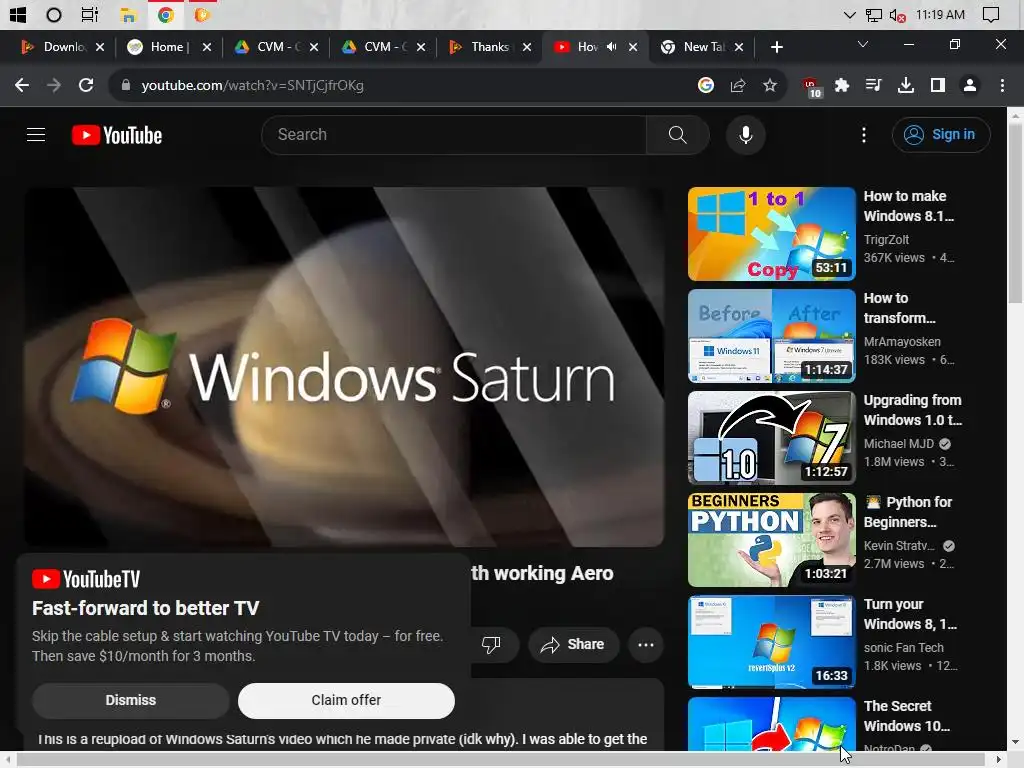Claim the YouTube TV offer
1024x768 pixels.
pyautogui.click(x=346, y=700)
